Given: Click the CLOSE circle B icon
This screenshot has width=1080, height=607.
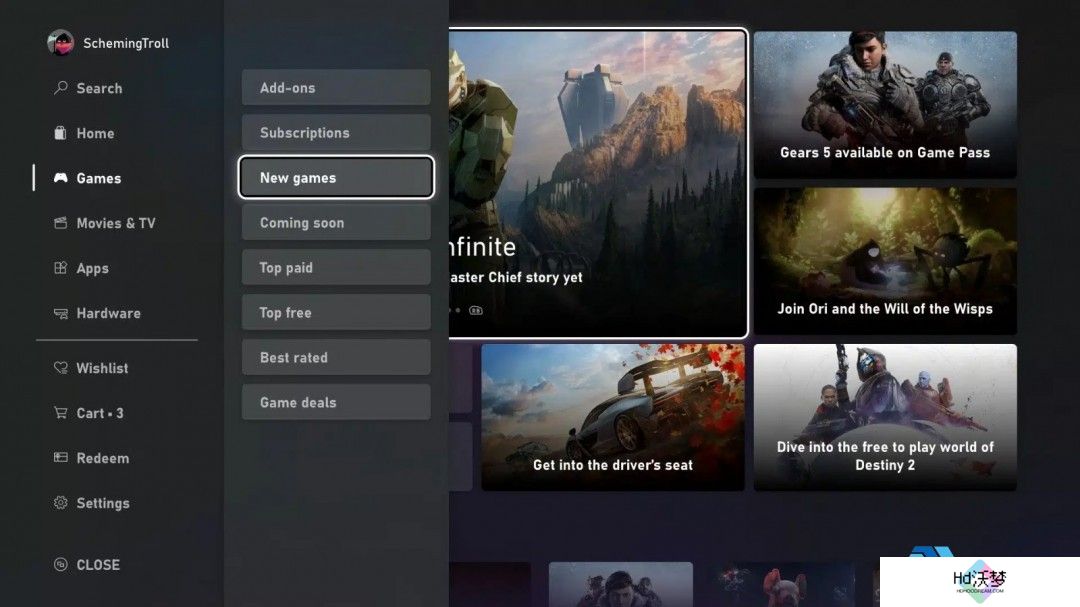Looking at the screenshot, I should 61,564.
